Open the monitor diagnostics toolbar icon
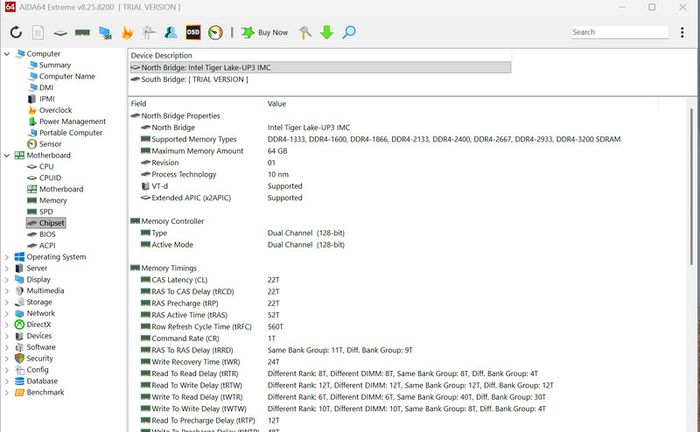 coord(149,33)
